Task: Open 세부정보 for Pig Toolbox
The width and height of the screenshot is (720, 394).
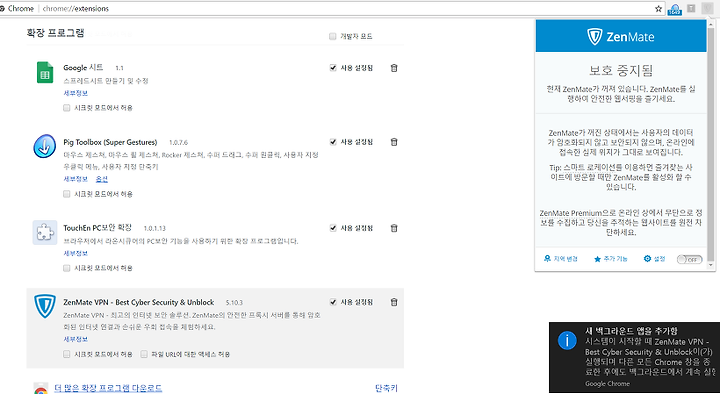Action: click(75, 179)
